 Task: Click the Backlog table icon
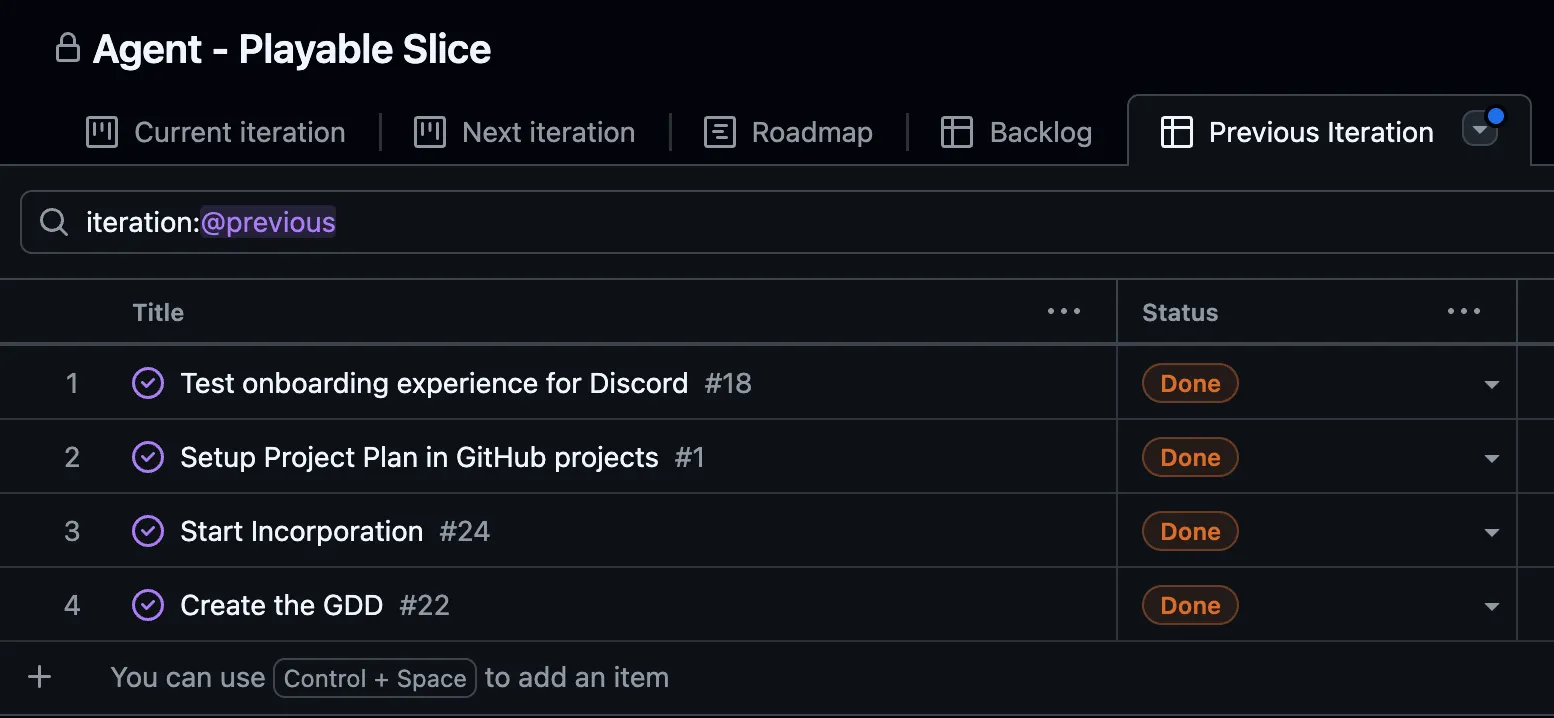pos(956,131)
